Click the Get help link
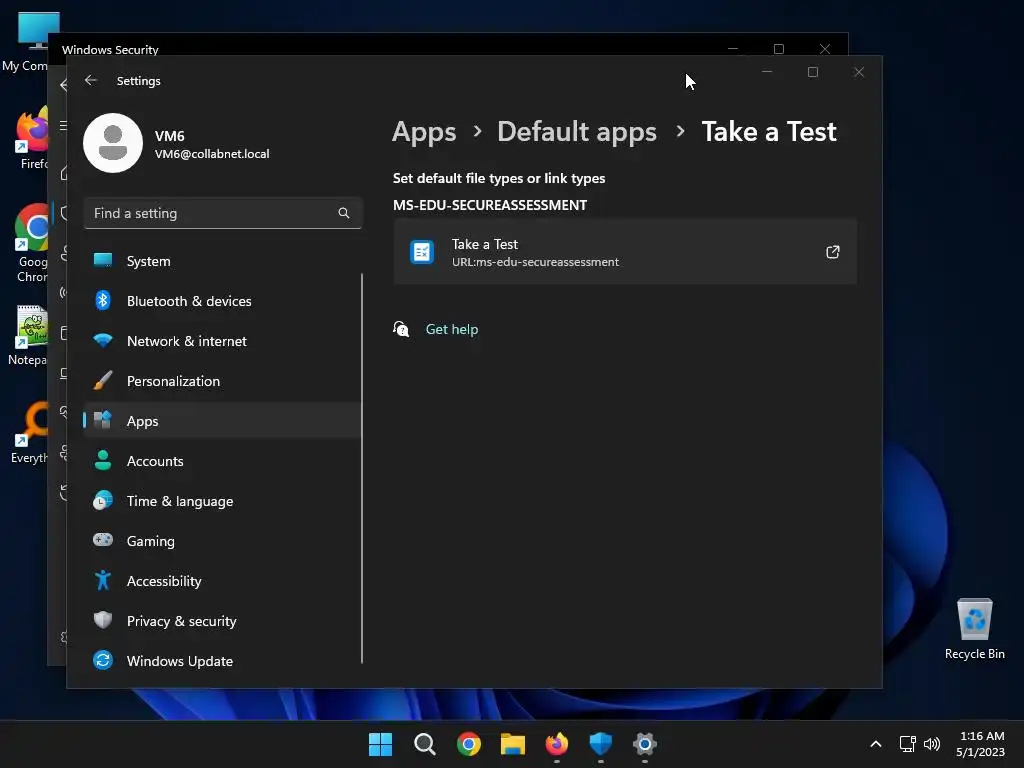The image size is (1024, 768). pyautogui.click(x=452, y=329)
